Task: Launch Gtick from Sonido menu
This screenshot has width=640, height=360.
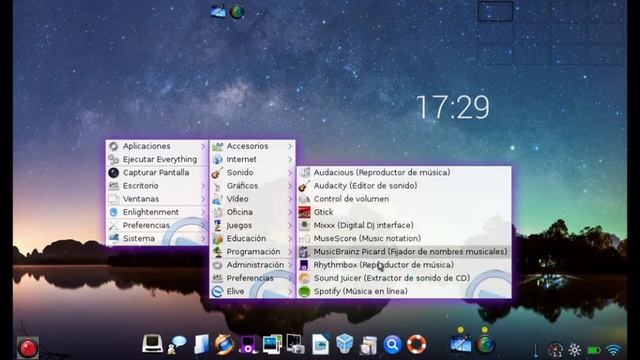Action: (404, 212)
